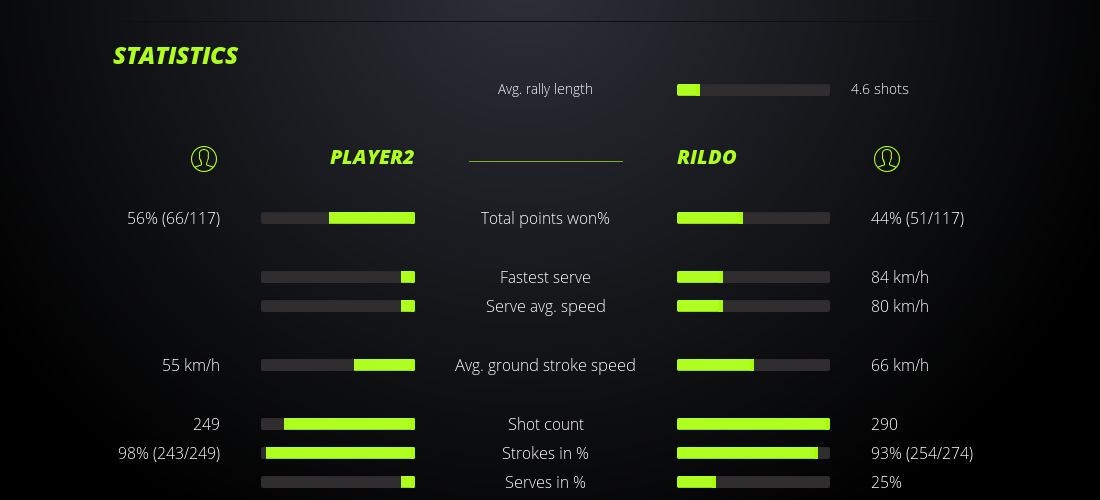Screen dimensions: 1100x500
Task: Click RILDO's 84 km/h fastest serve value
Action: click(x=899, y=277)
